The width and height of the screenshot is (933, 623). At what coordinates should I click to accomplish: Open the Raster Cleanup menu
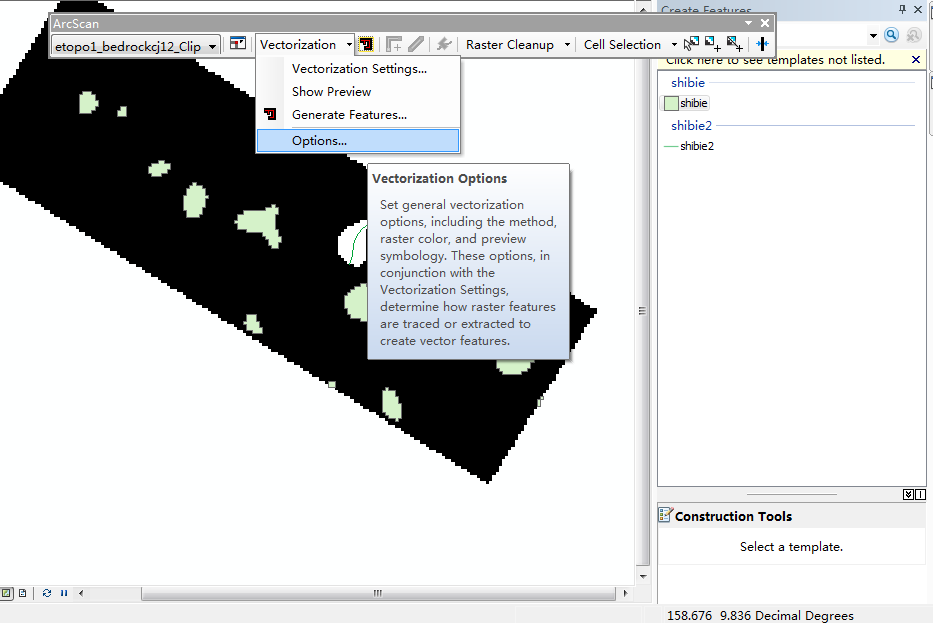(x=518, y=45)
